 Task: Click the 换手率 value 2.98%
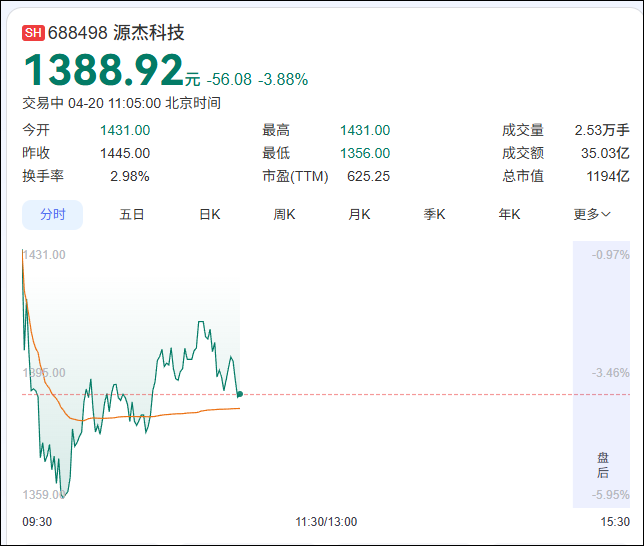(129, 176)
